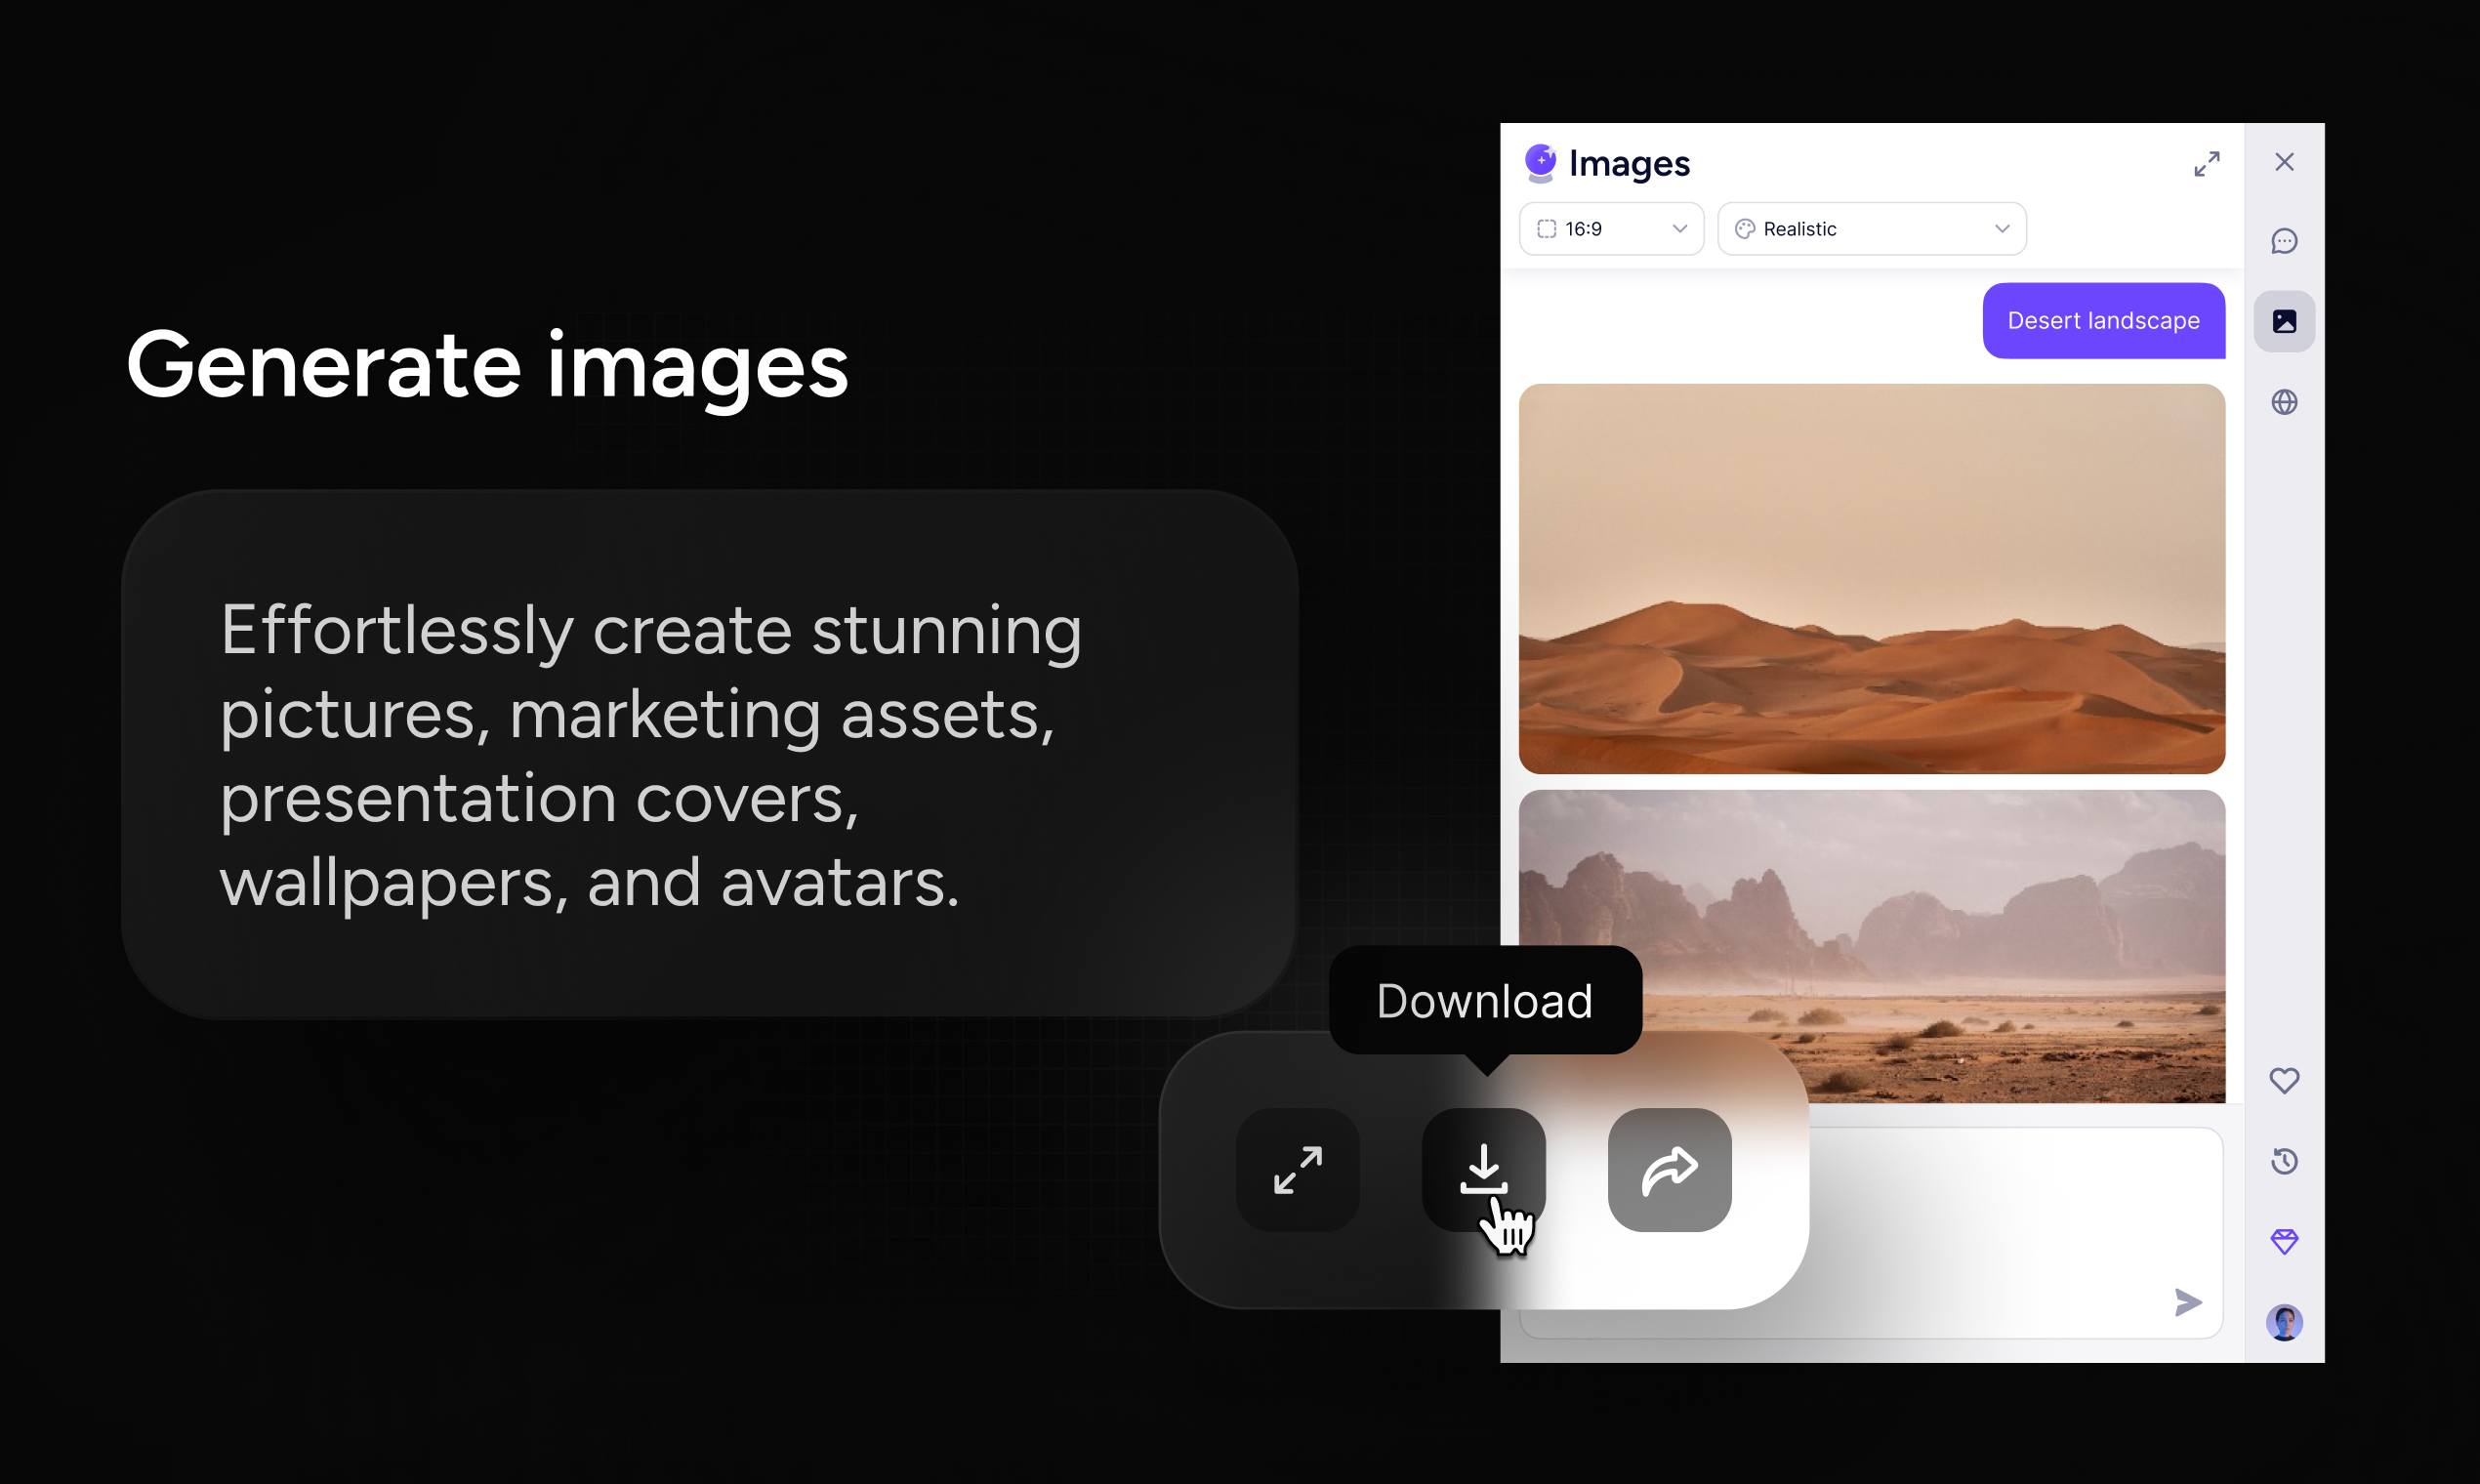
Task: Click the diamond premium icon
Action: click(2283, 1241)
